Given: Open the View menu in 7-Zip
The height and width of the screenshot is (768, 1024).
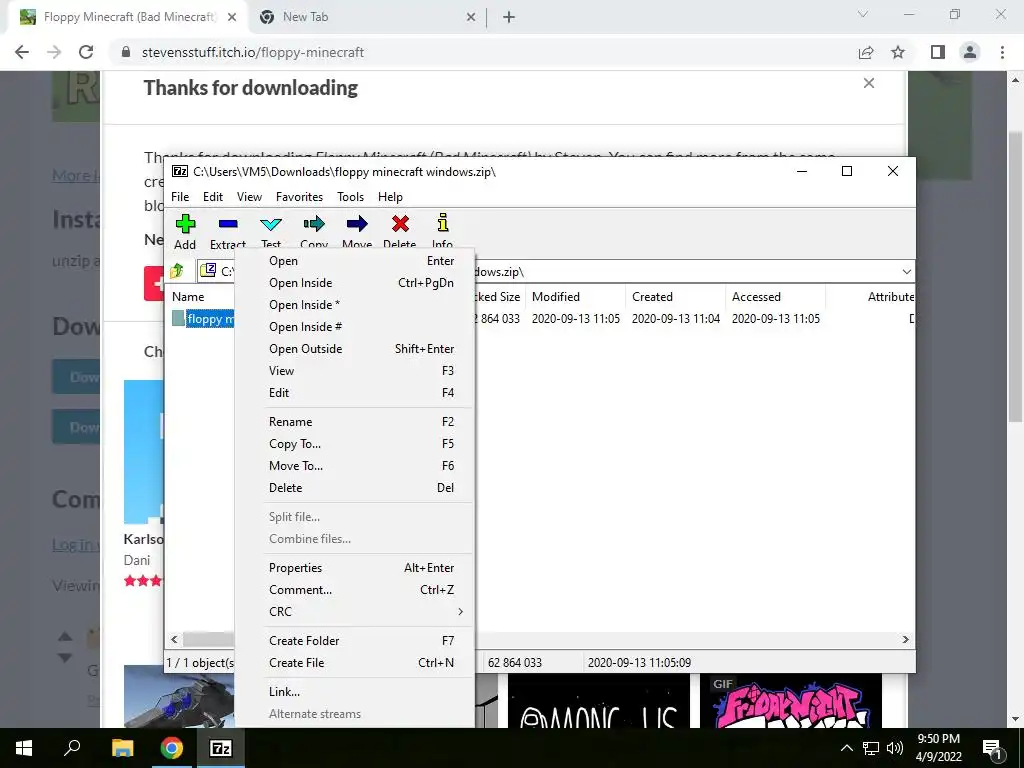Looking at the screenshot, I should coord(249,197).
